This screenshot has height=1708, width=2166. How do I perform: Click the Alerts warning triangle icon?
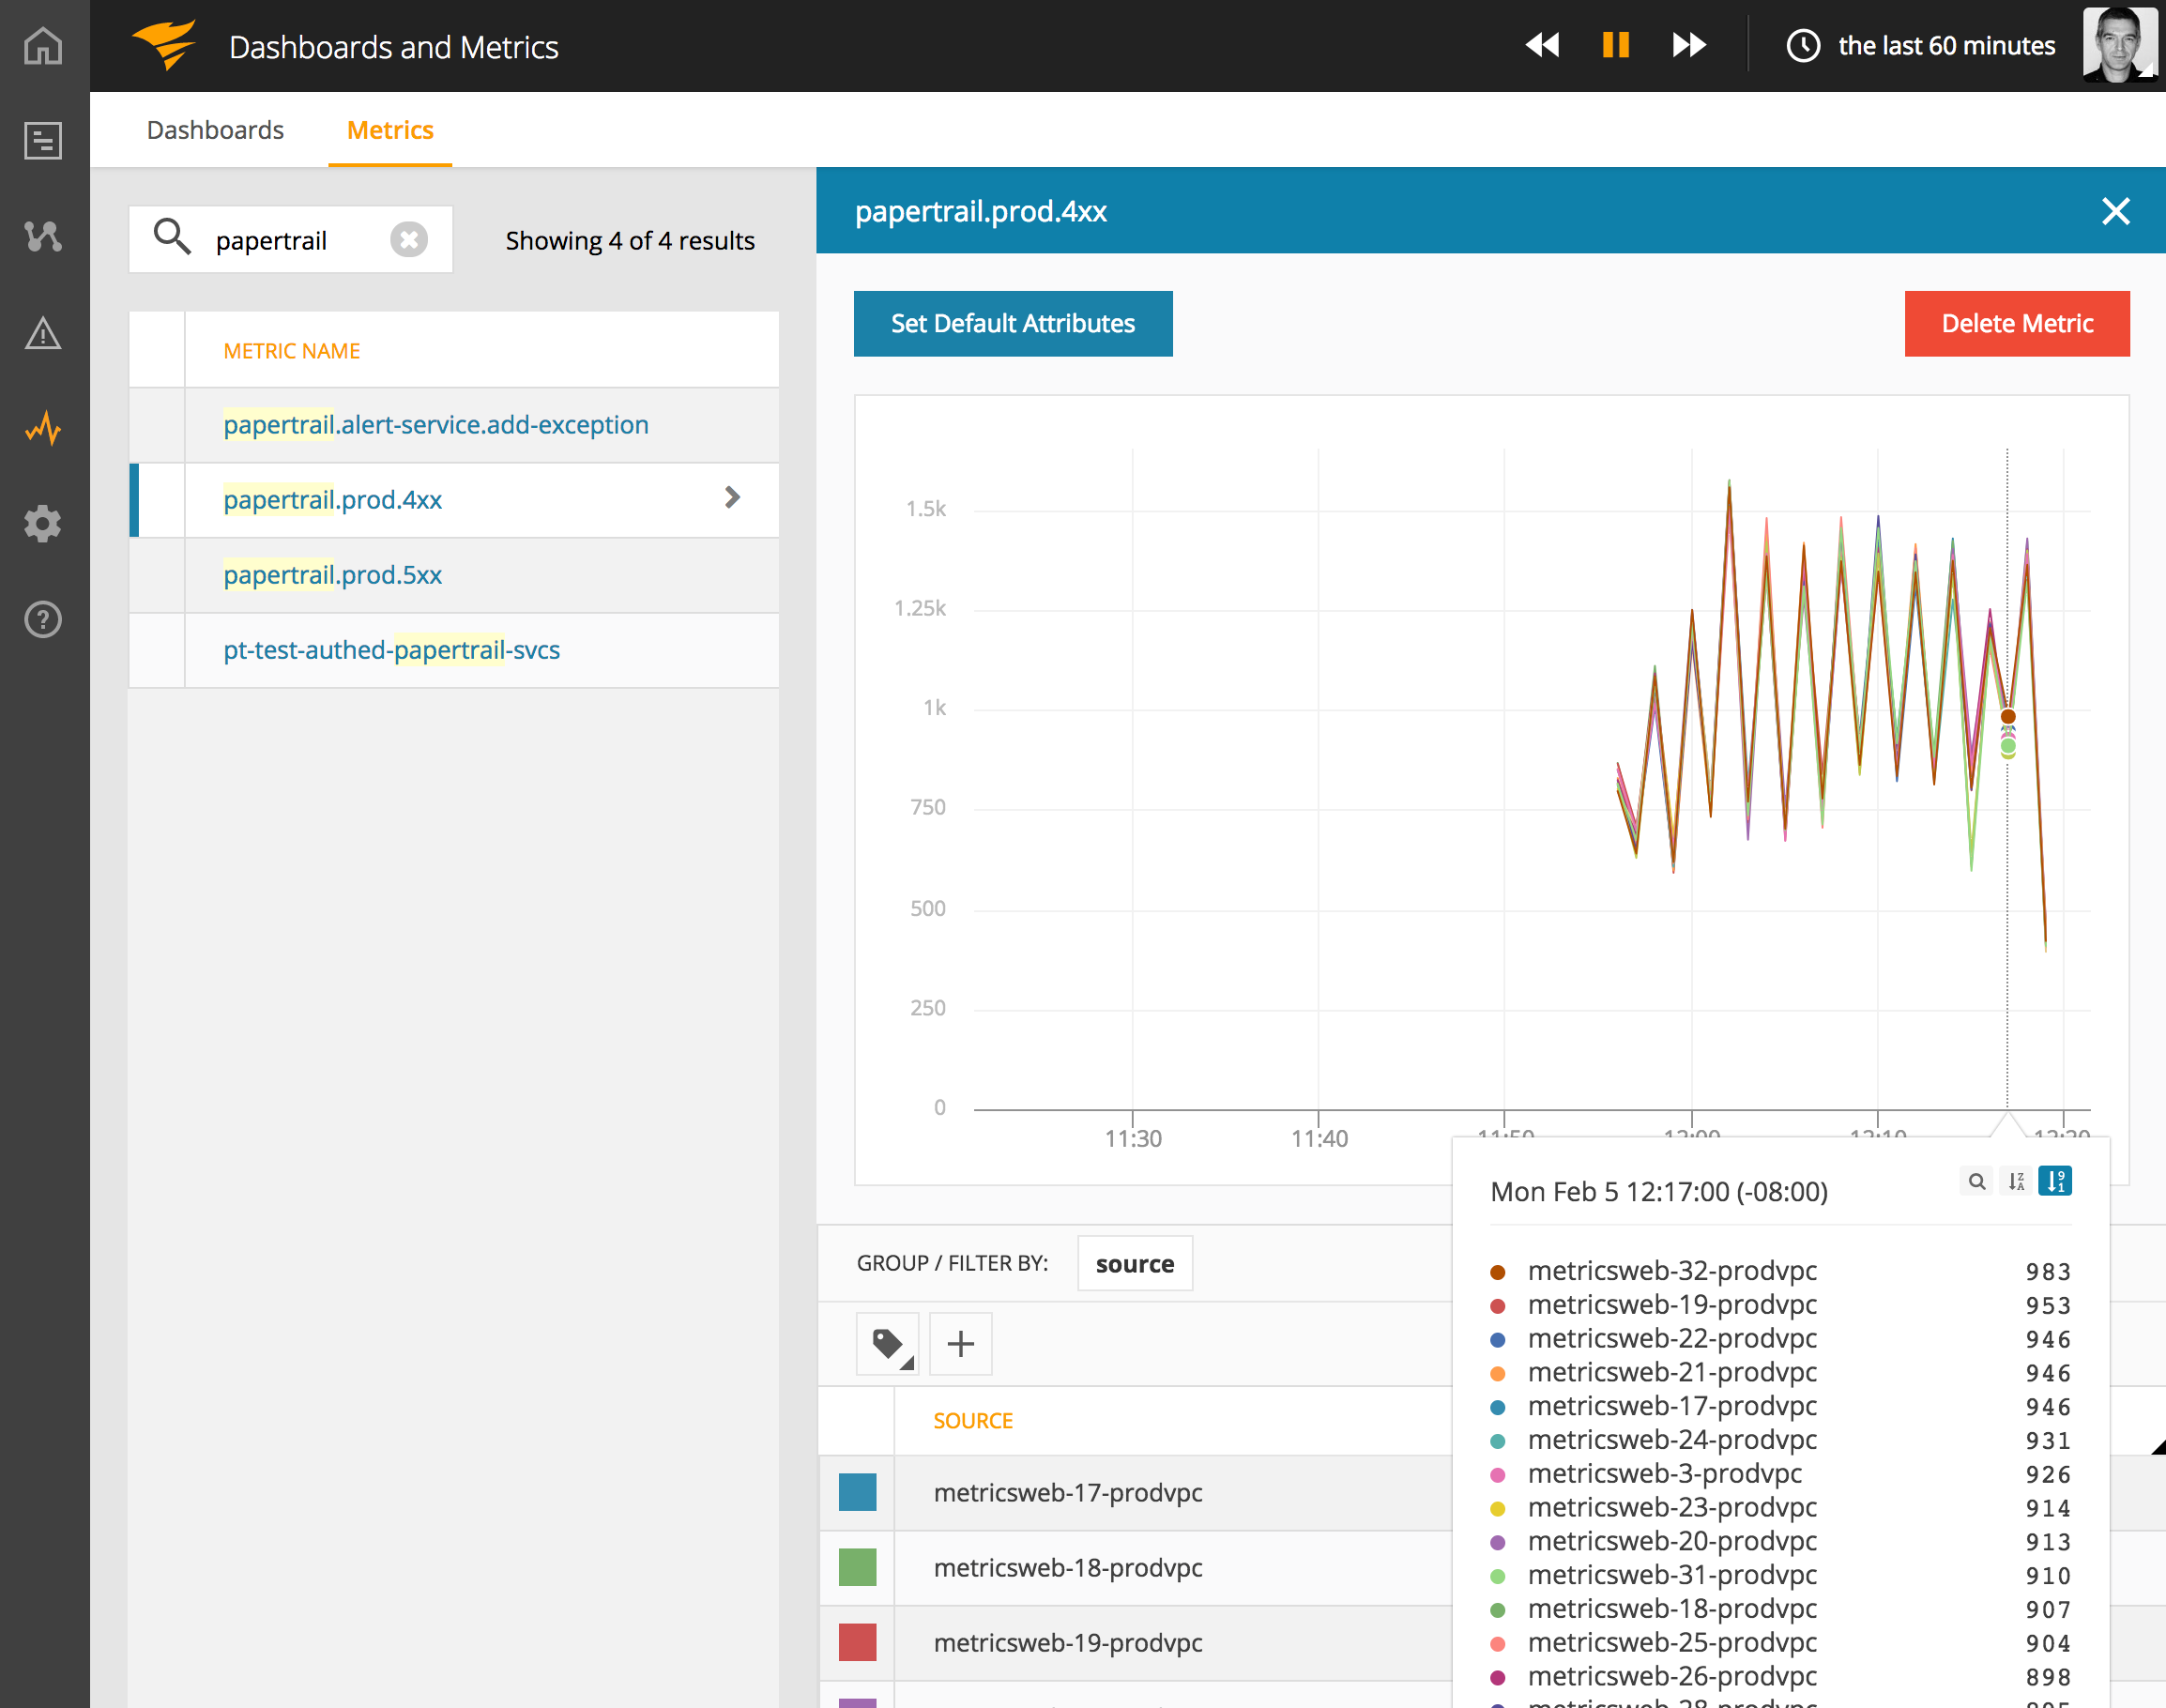(43, 333)
